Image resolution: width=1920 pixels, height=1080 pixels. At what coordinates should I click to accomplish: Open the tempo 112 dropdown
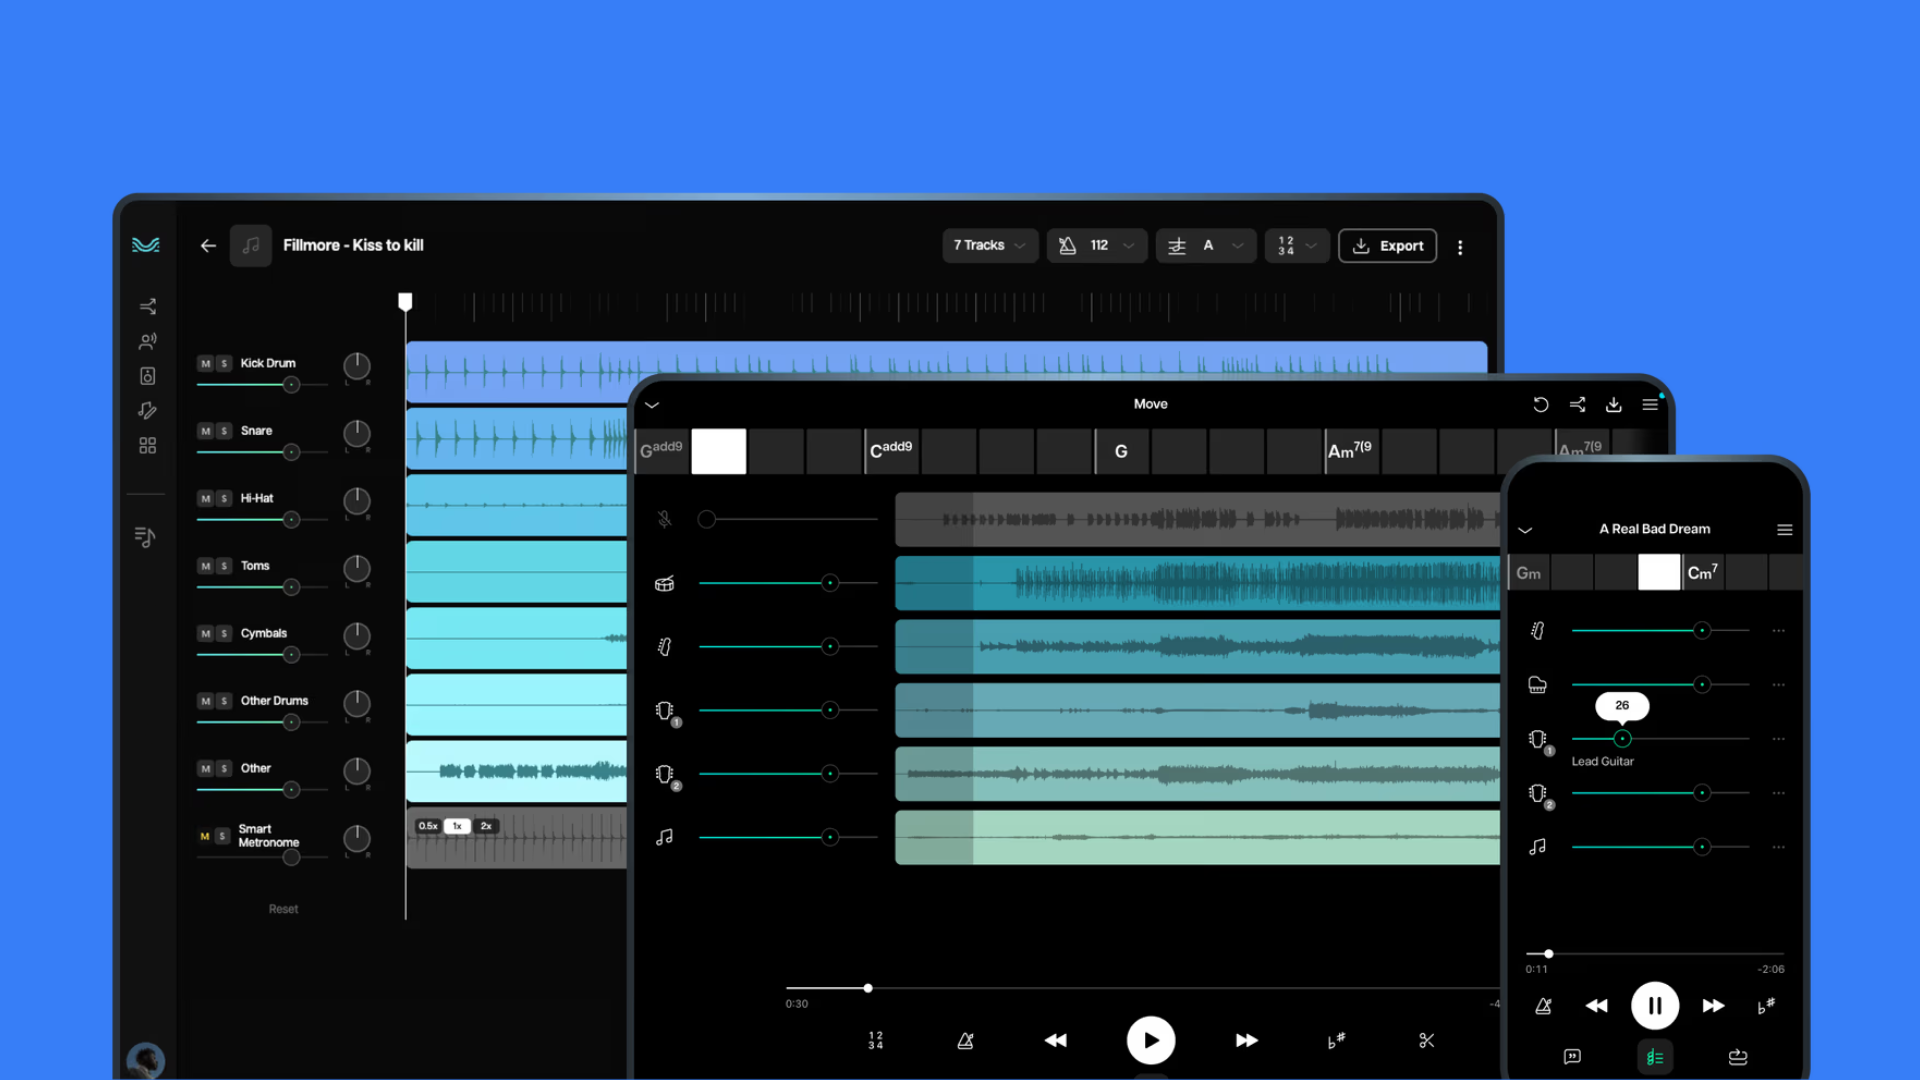pos(1096,246)
